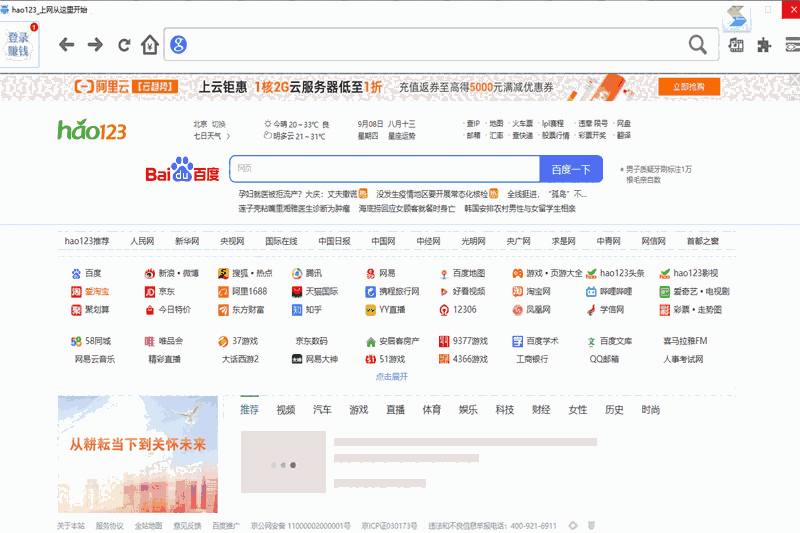The image size is (800, 533).
Task: Click the 从耕耘当下到关怀未来 banner image
Action: (138, 454)
